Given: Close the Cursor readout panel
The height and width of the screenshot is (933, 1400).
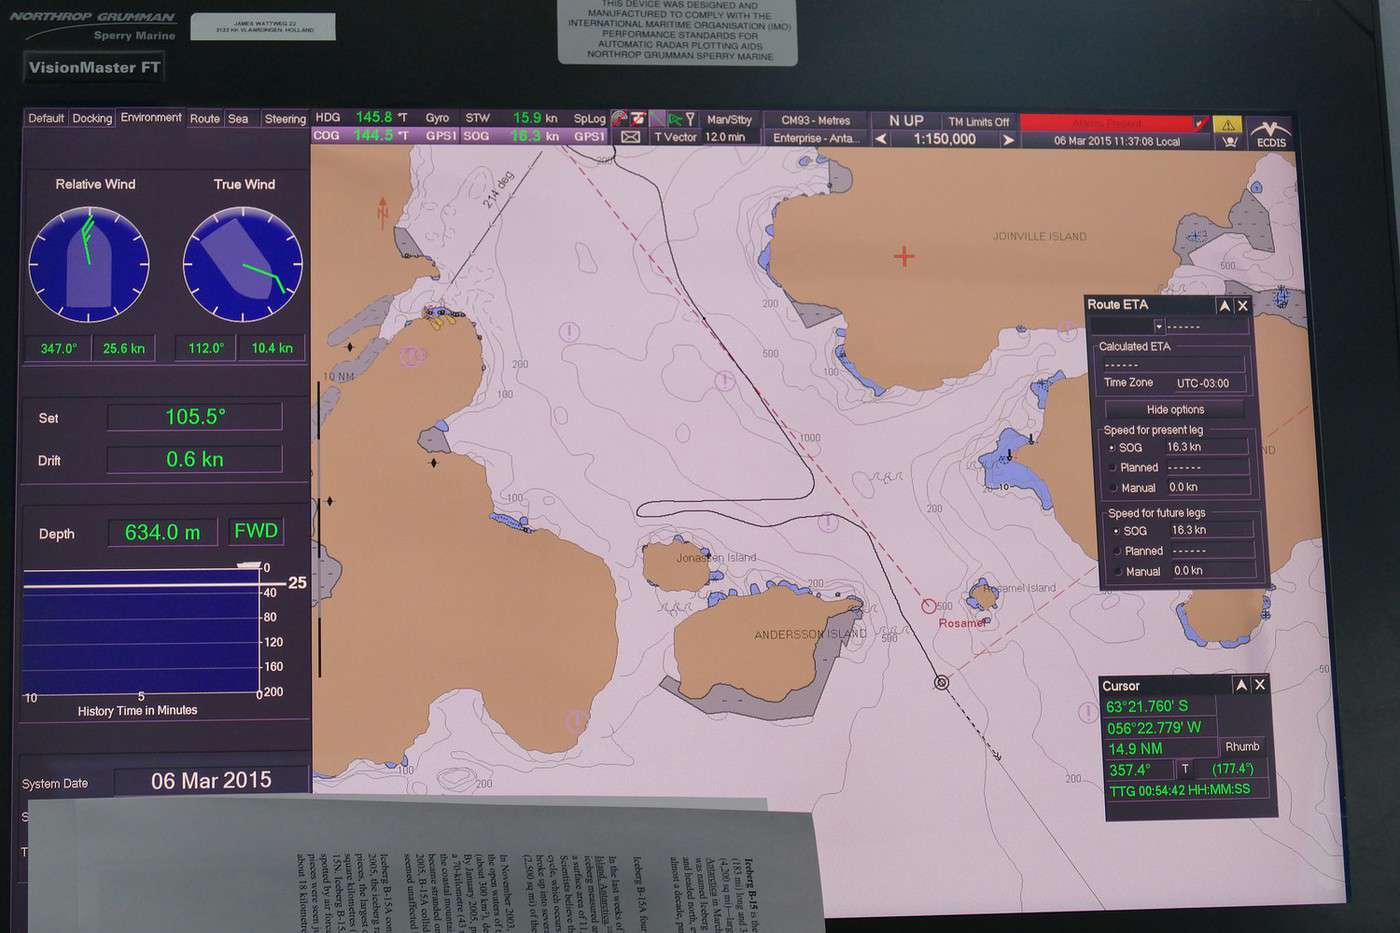Looking at the screenshot, I should (1260, 685).
